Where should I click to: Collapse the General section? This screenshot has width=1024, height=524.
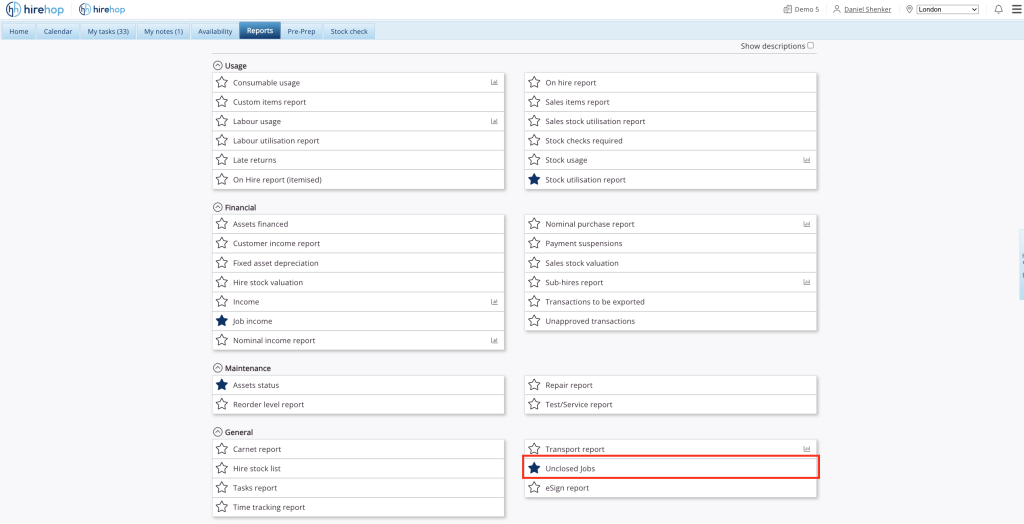tap(217, 432)
